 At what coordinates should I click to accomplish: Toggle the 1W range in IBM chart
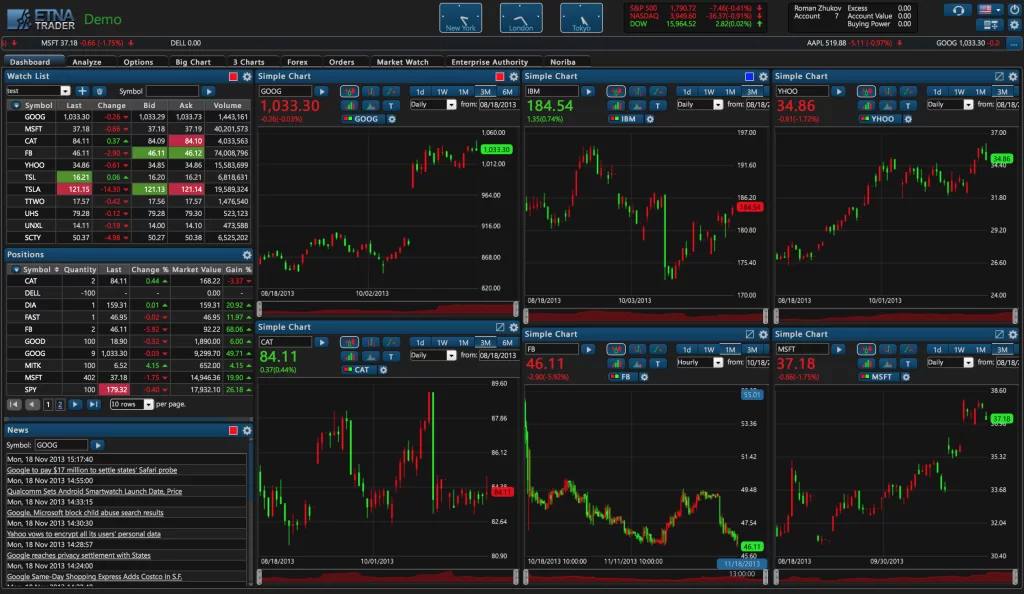(709, 91)
